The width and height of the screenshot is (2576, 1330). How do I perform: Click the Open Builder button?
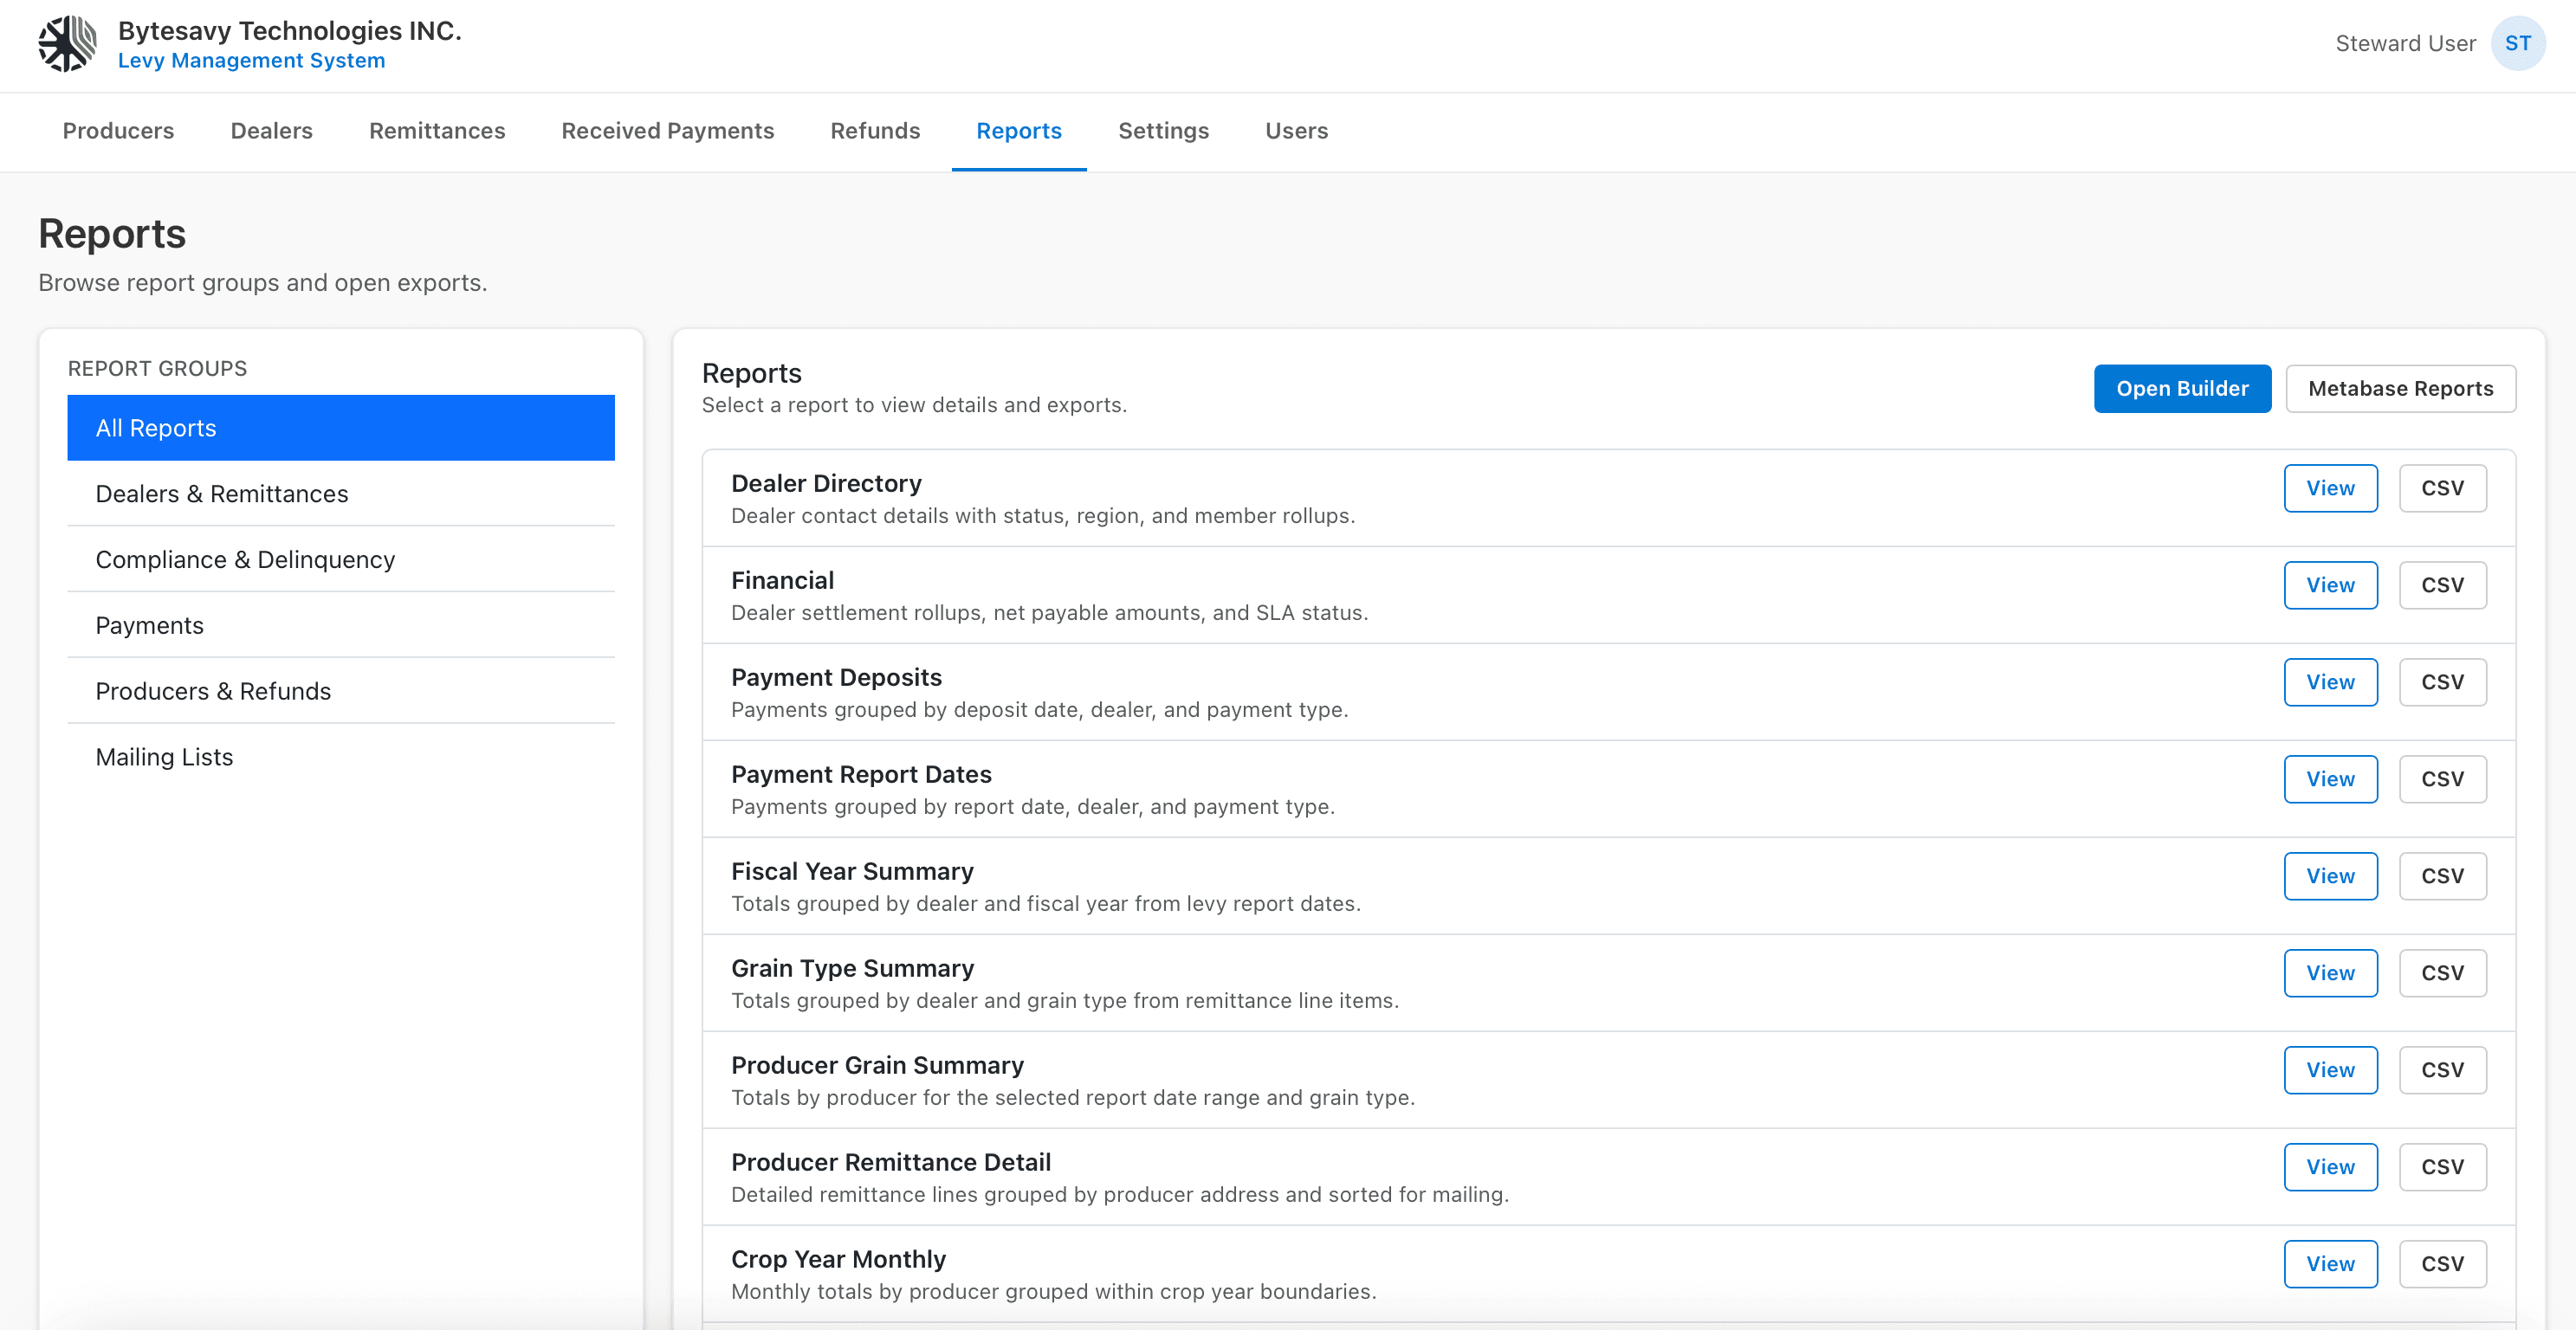click(x=2182, y=389)
